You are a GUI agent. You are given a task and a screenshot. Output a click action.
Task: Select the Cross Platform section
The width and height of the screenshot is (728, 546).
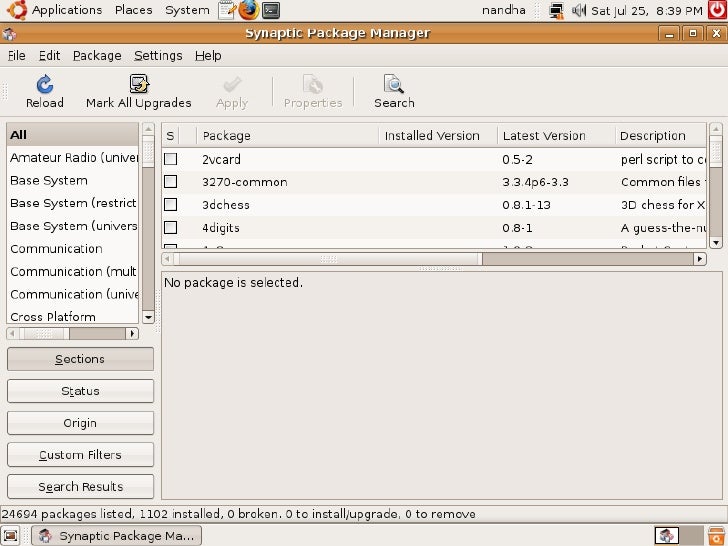72,316
